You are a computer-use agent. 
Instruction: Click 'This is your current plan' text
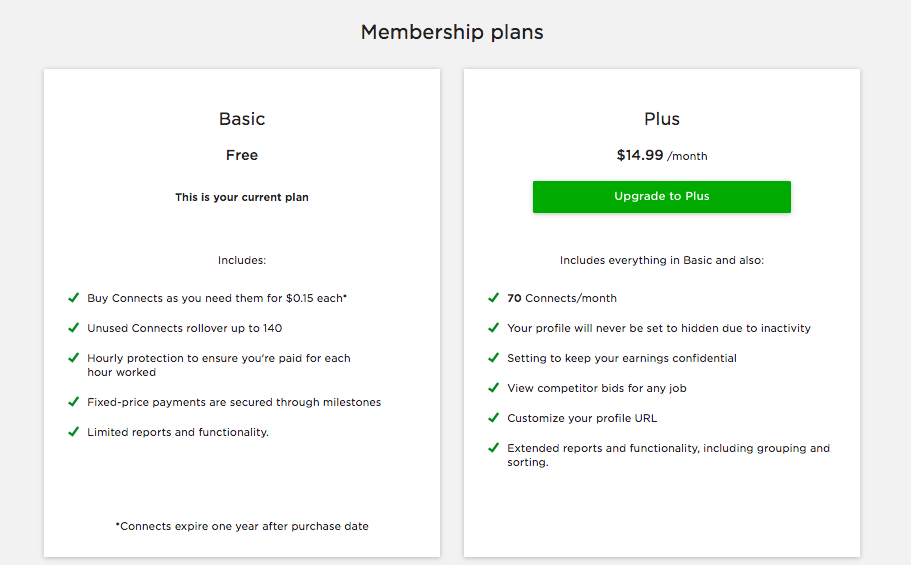(x=242, y=198)
